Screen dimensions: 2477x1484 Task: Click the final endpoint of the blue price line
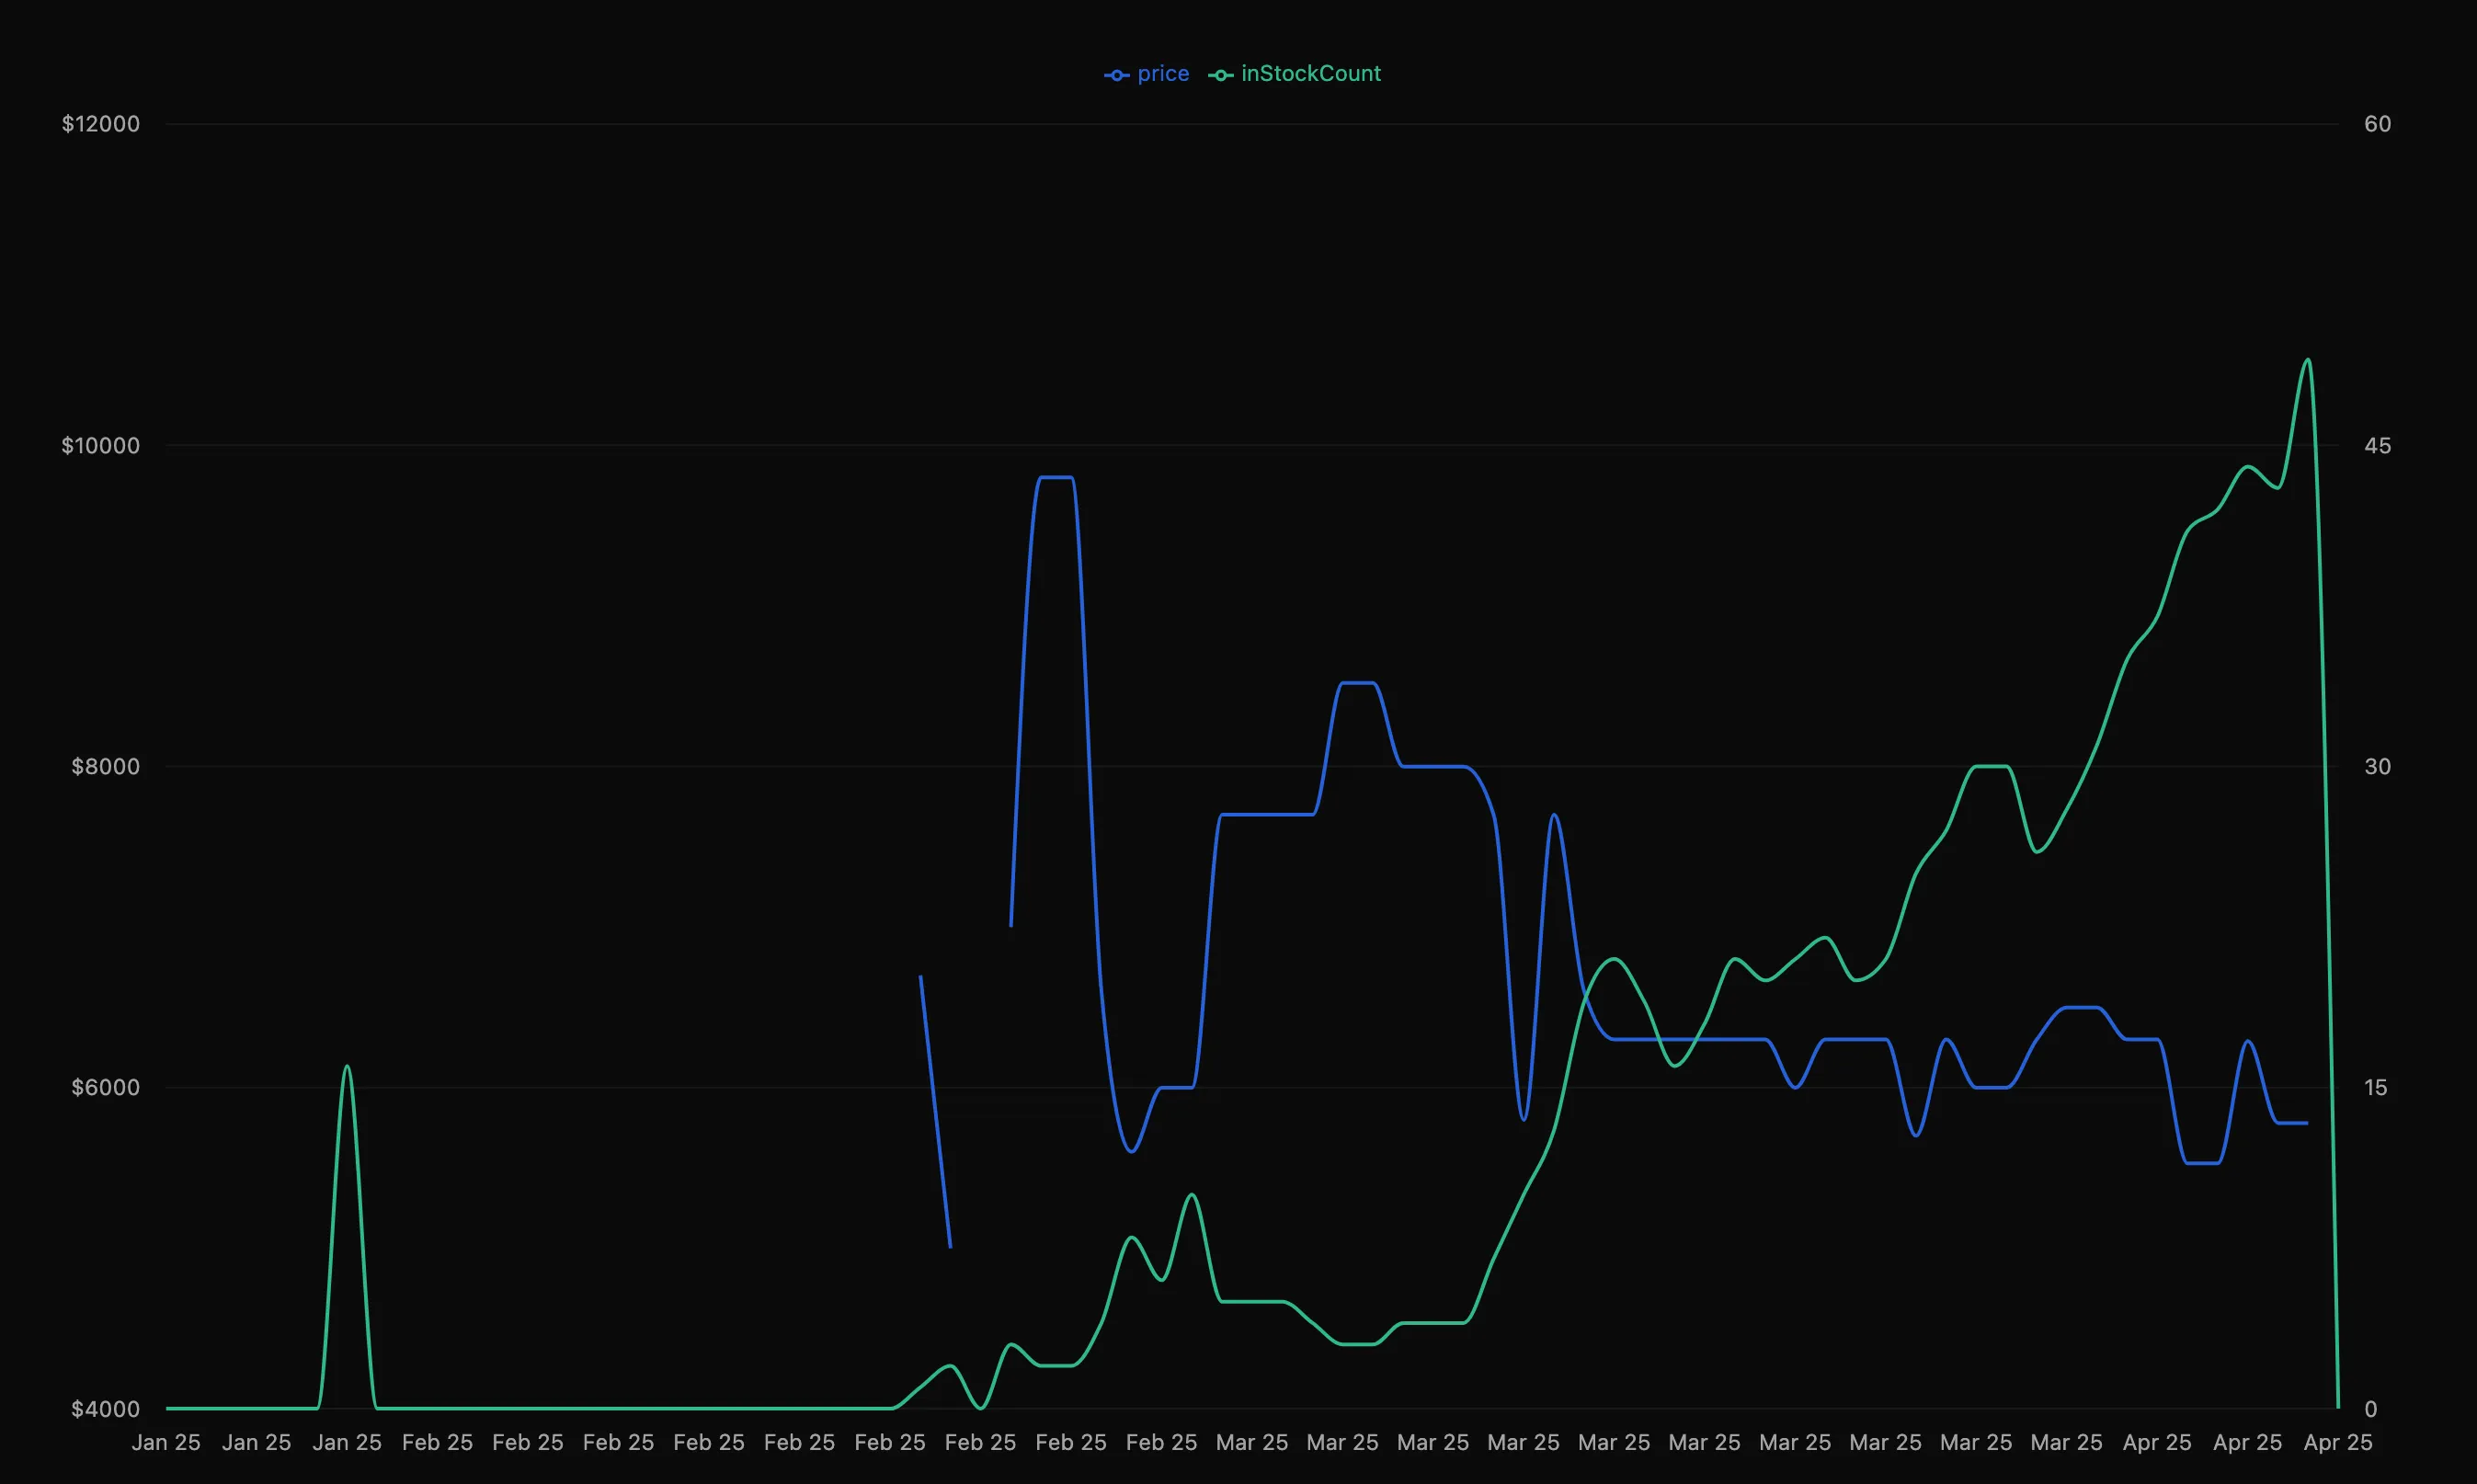(2307, 1123)
